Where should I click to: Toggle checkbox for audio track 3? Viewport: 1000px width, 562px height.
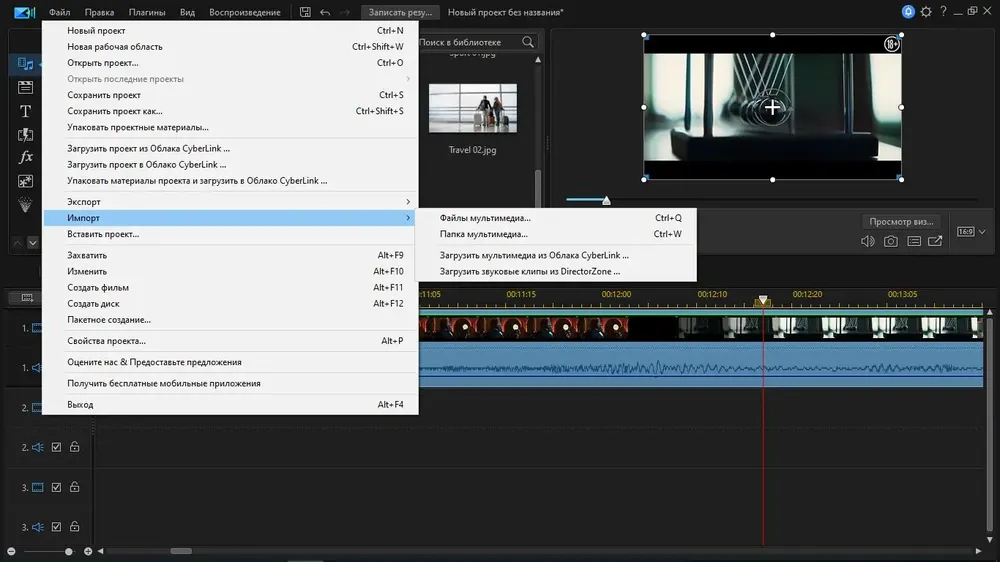point(56,527)
